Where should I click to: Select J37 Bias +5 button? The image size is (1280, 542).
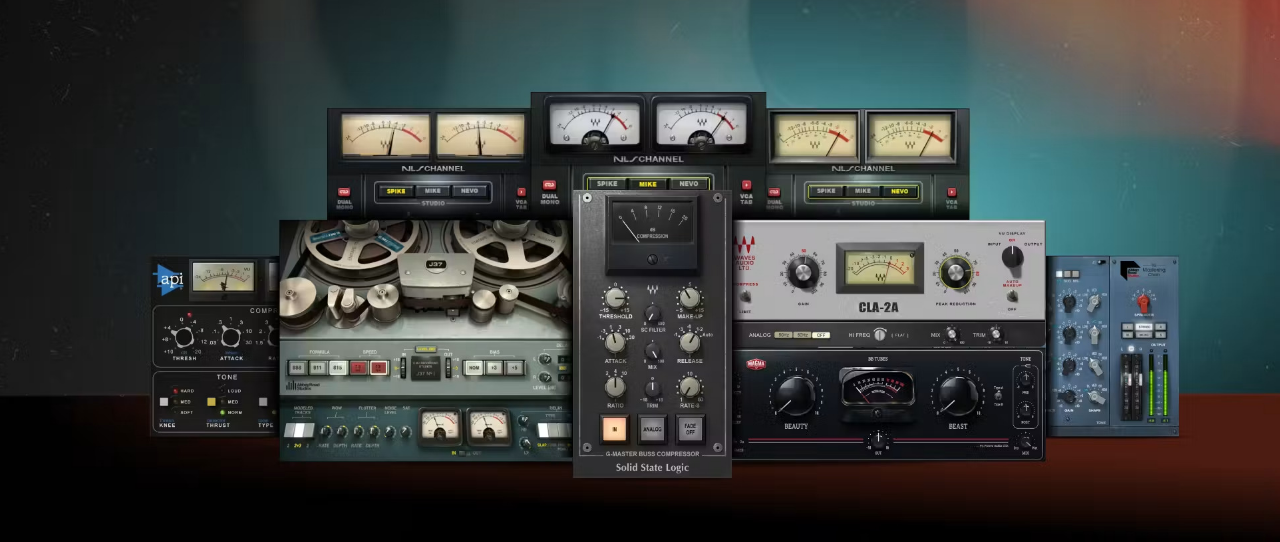pyautogui.click(x=515, y=368)
